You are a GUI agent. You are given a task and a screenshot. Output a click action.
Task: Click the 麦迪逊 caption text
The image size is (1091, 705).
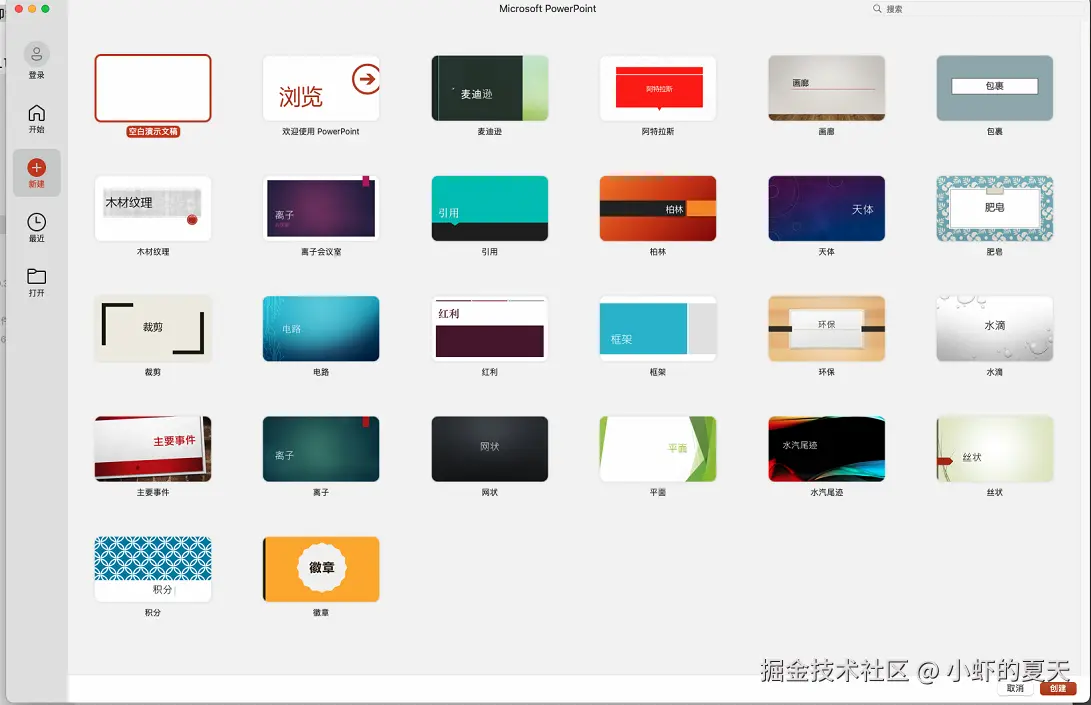[x=490, y=132]
